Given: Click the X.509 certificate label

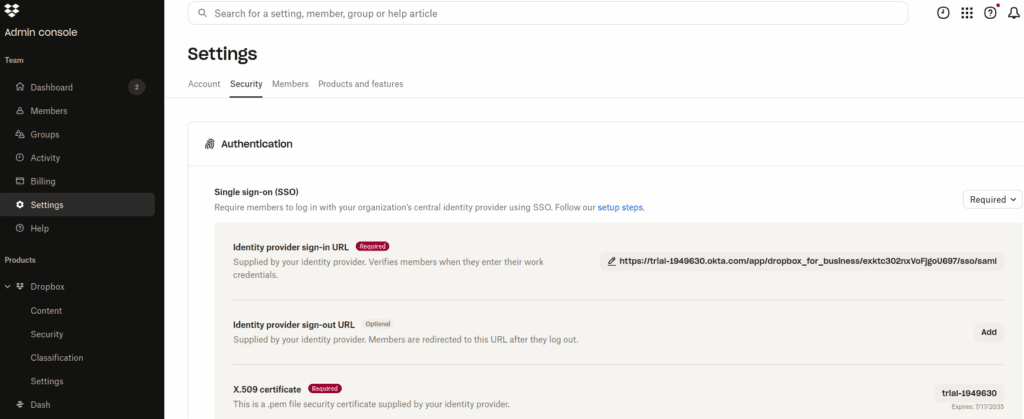Looking at the screenshot, I should 267,390.
